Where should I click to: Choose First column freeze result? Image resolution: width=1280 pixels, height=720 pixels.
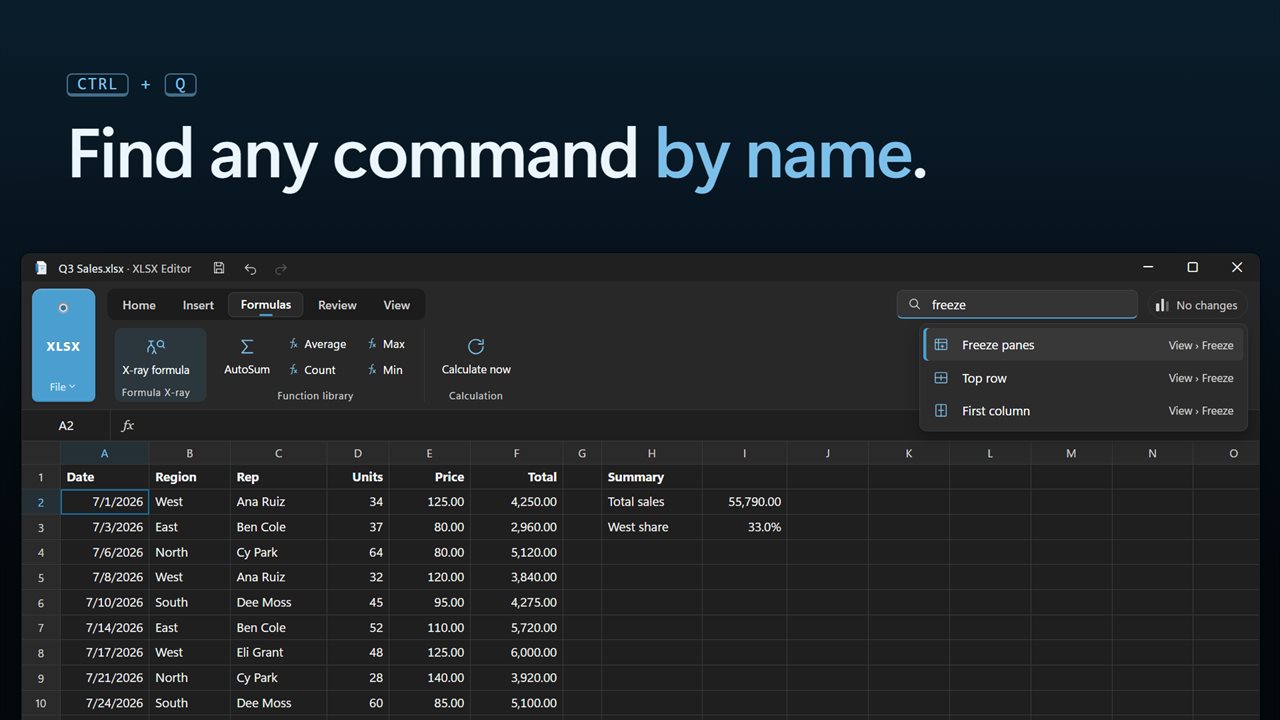(1084, 411)
